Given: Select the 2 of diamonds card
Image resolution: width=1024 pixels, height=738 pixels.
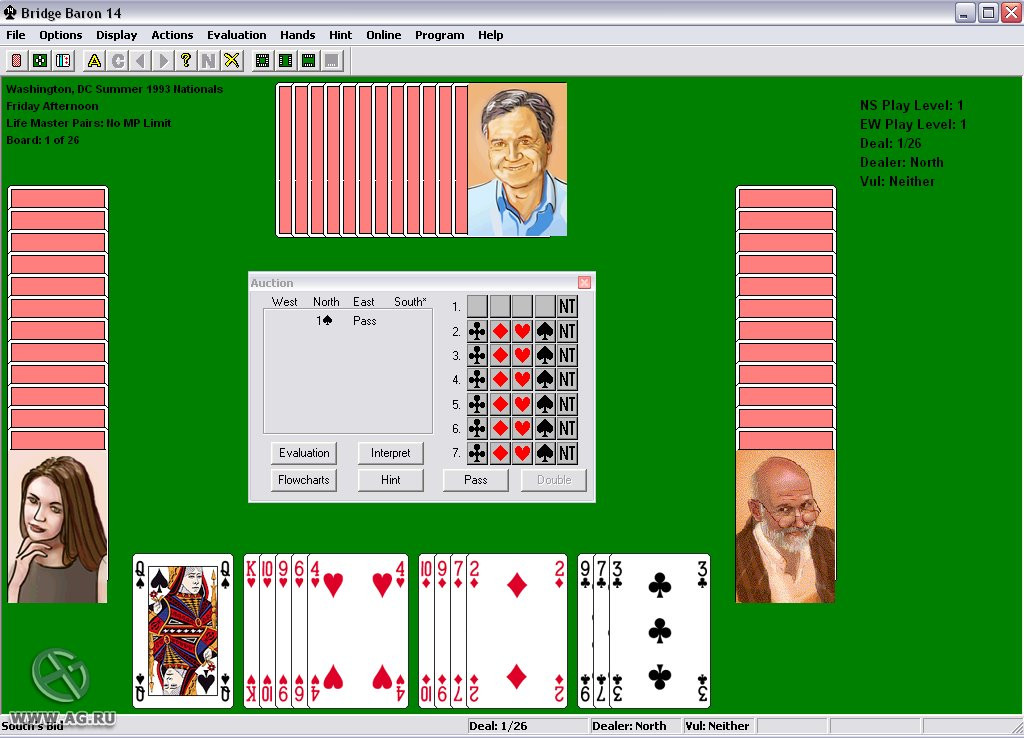Looking at the screenshot, I should coord(517,631).
